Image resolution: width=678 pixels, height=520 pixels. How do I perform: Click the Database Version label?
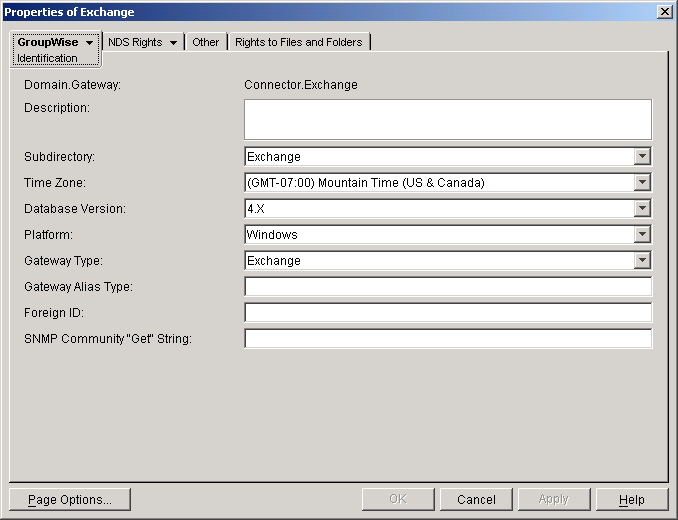click(75, 208)
